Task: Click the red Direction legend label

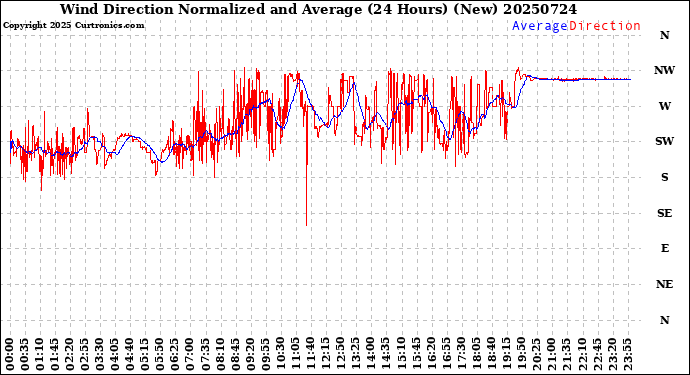Action: point(605,26)
